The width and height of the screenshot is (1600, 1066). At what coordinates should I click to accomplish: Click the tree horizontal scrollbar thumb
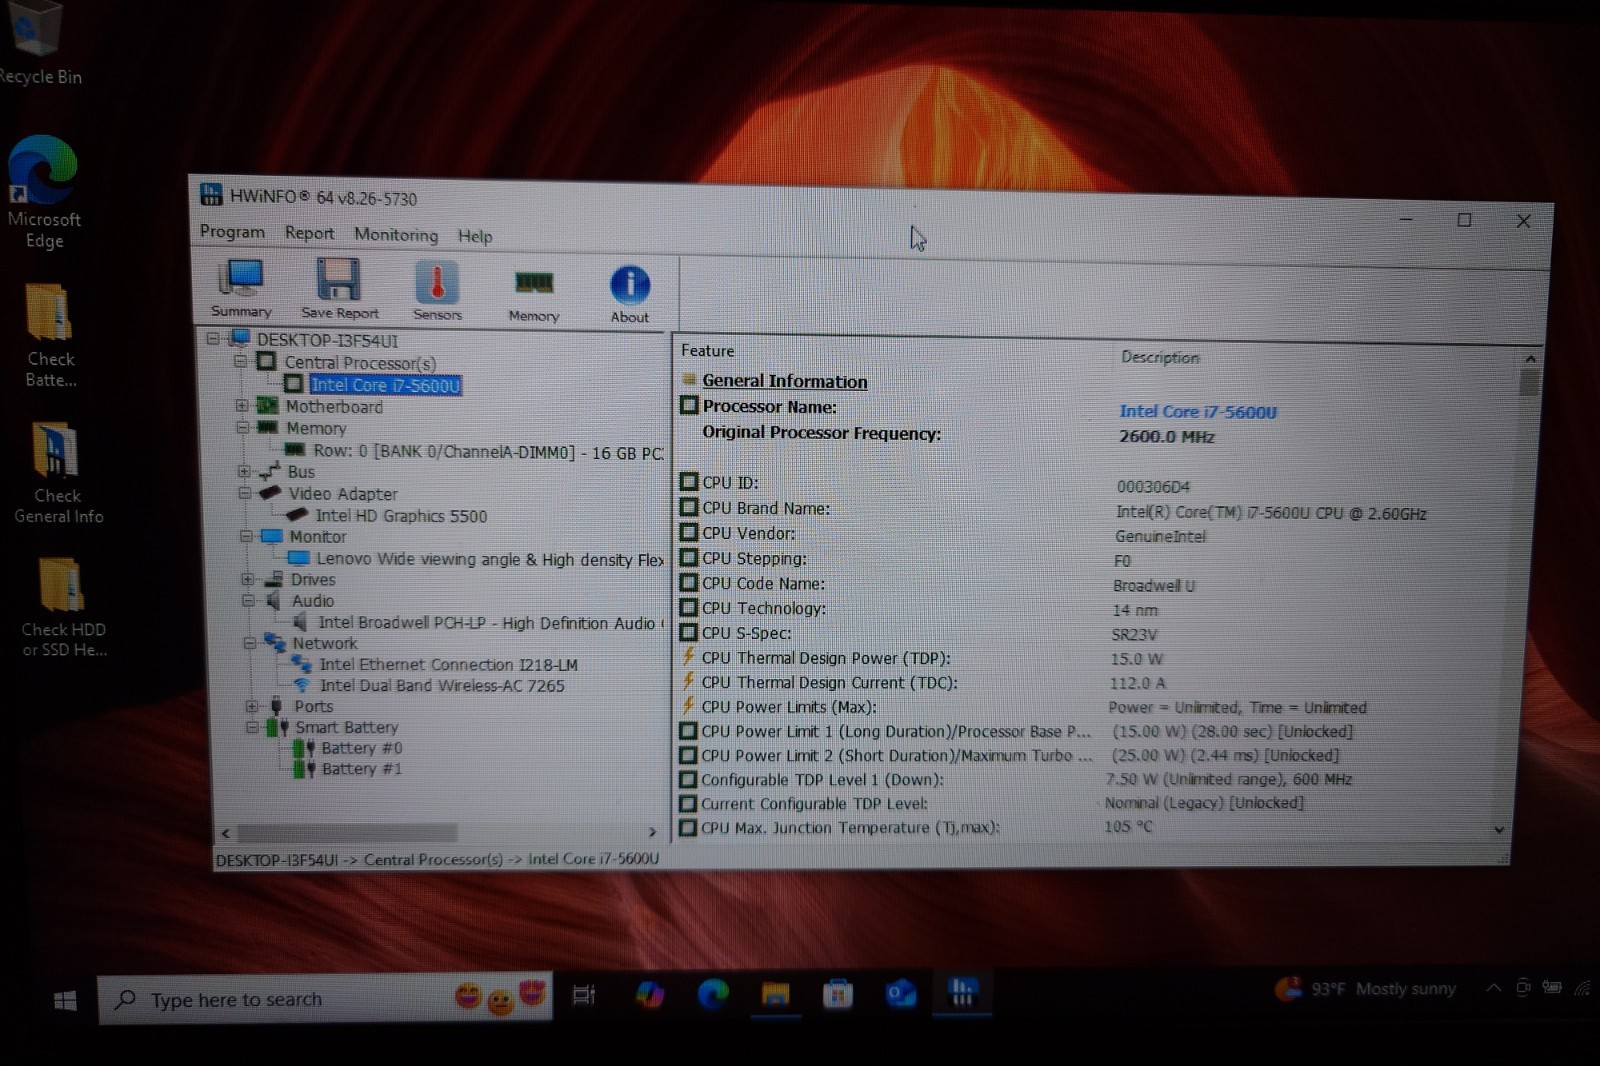coord(347,832)
